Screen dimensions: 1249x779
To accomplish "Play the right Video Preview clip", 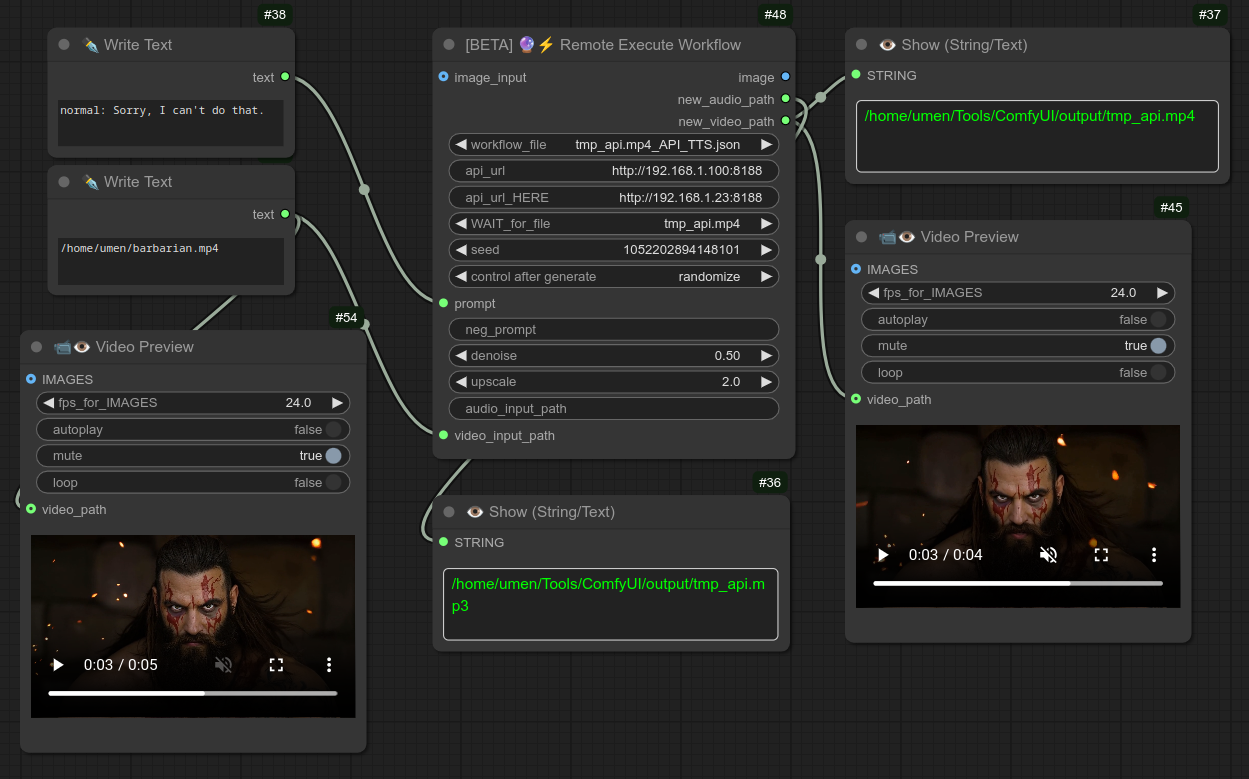I will pyautogui.click(x=883, y=555).
